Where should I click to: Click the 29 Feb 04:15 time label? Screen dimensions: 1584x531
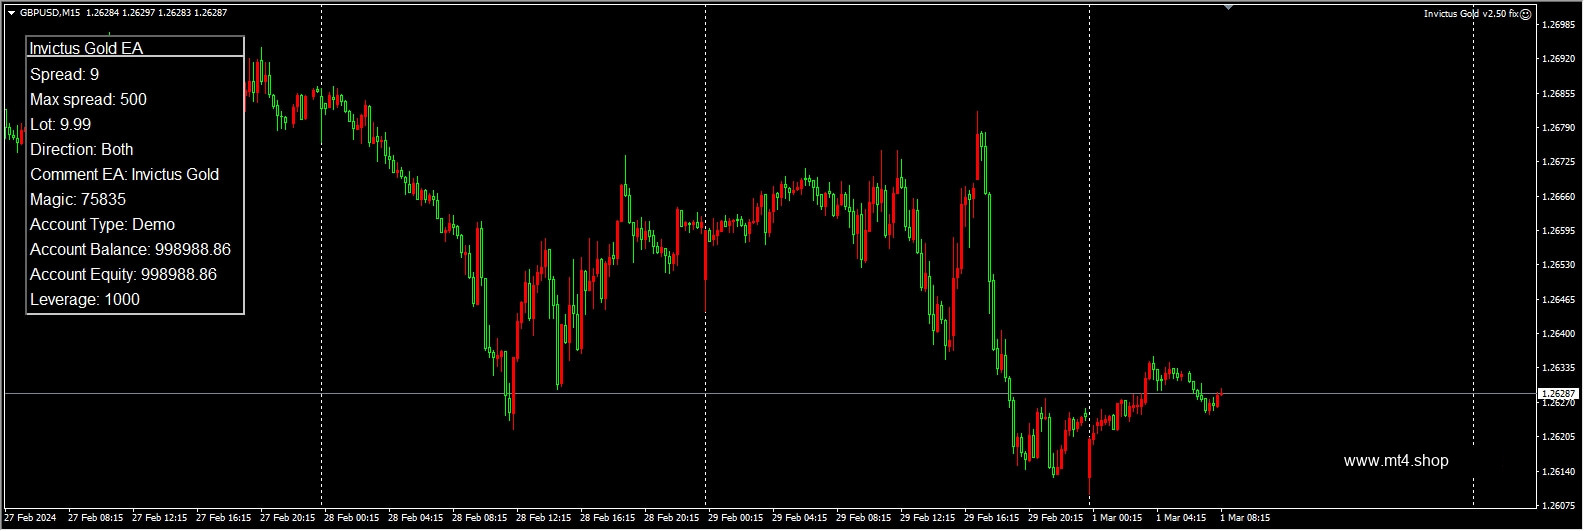tap(801, 518)
